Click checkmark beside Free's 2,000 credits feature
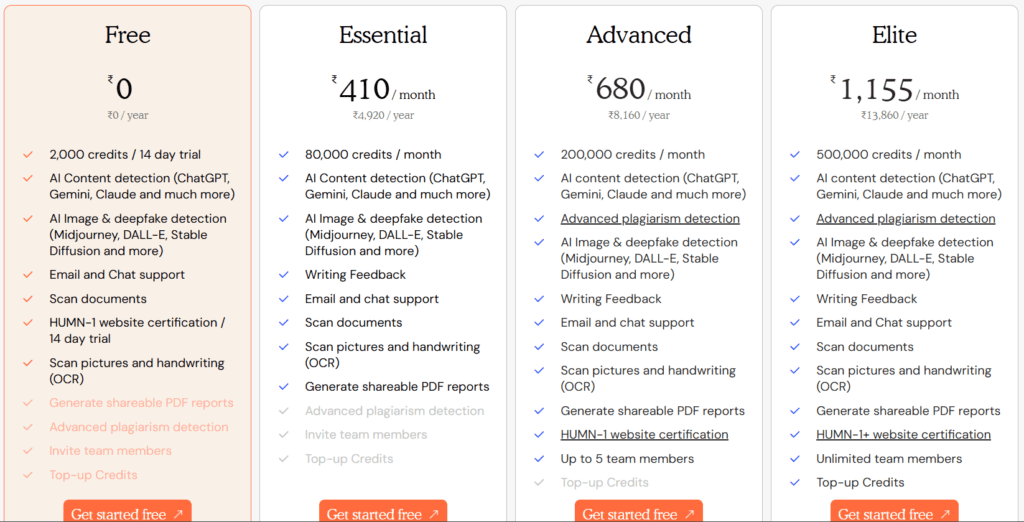Viewport: 1024px width, 522px height. (28, 155)
